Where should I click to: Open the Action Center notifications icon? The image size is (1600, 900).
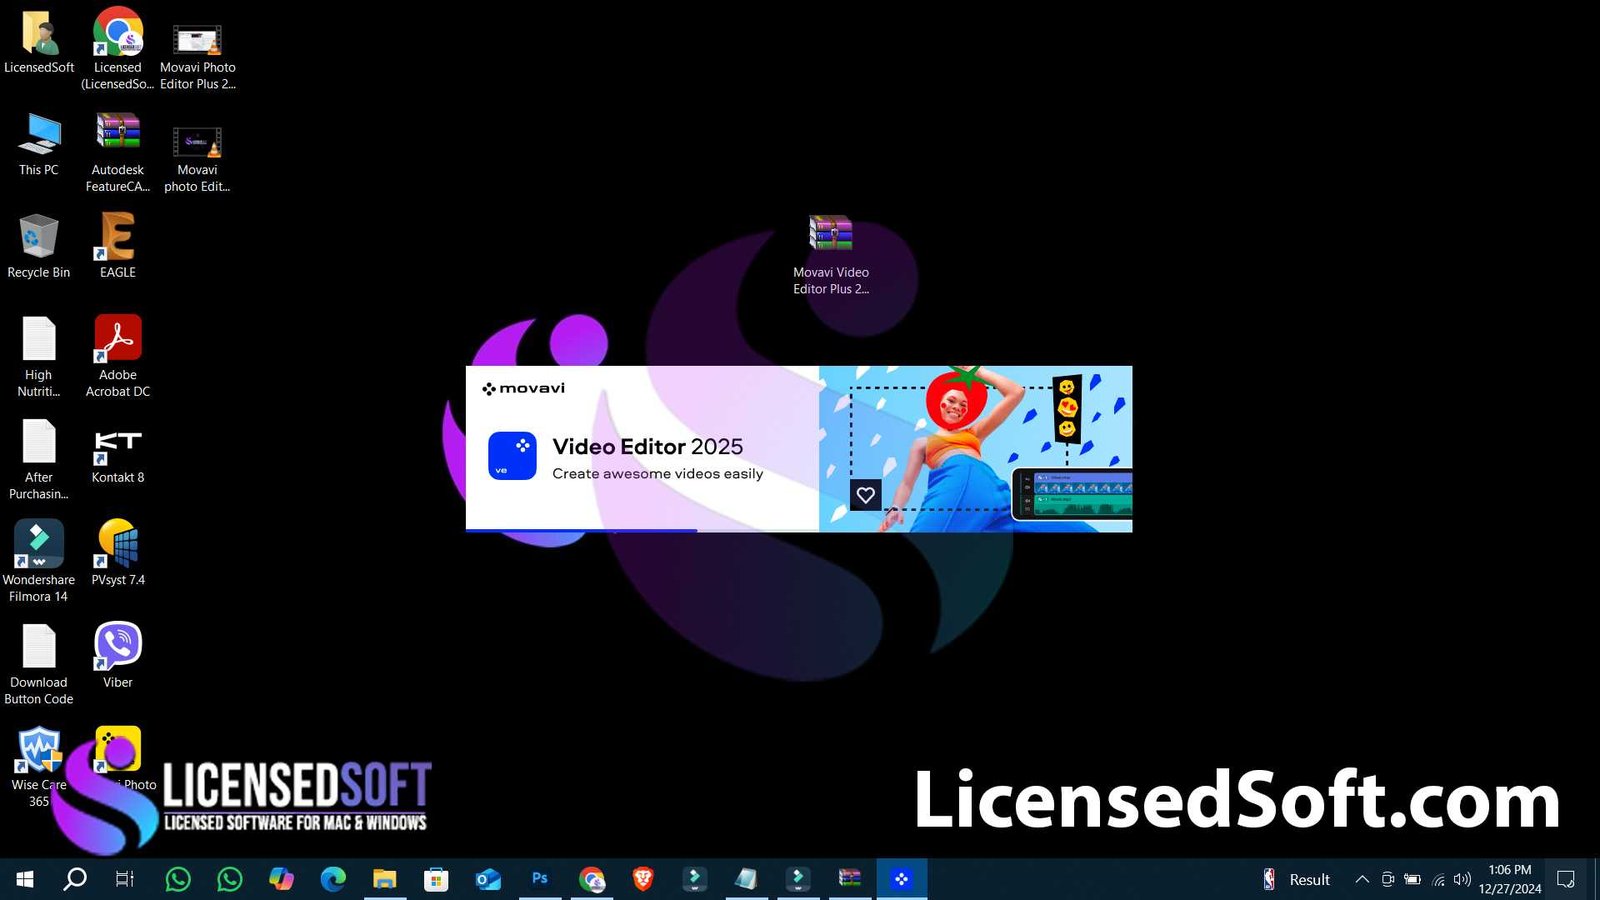1567,879
